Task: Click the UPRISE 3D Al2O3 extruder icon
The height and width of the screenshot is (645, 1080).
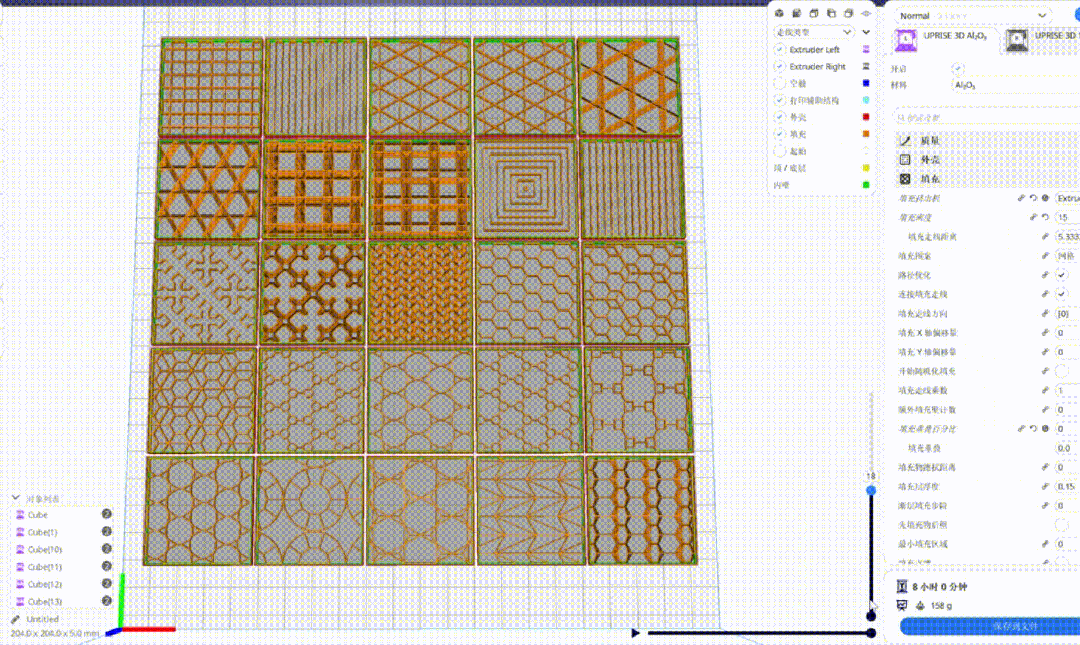Action: point(905,38)
